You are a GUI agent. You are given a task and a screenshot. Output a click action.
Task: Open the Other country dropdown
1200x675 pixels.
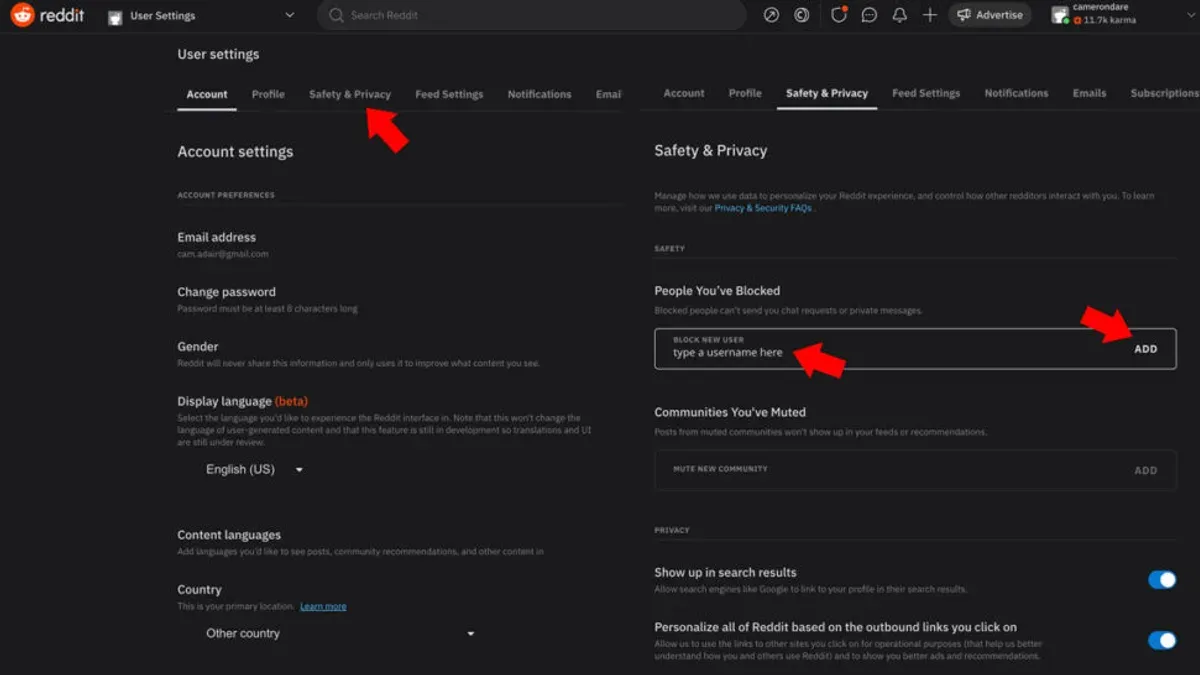point(340,633)
